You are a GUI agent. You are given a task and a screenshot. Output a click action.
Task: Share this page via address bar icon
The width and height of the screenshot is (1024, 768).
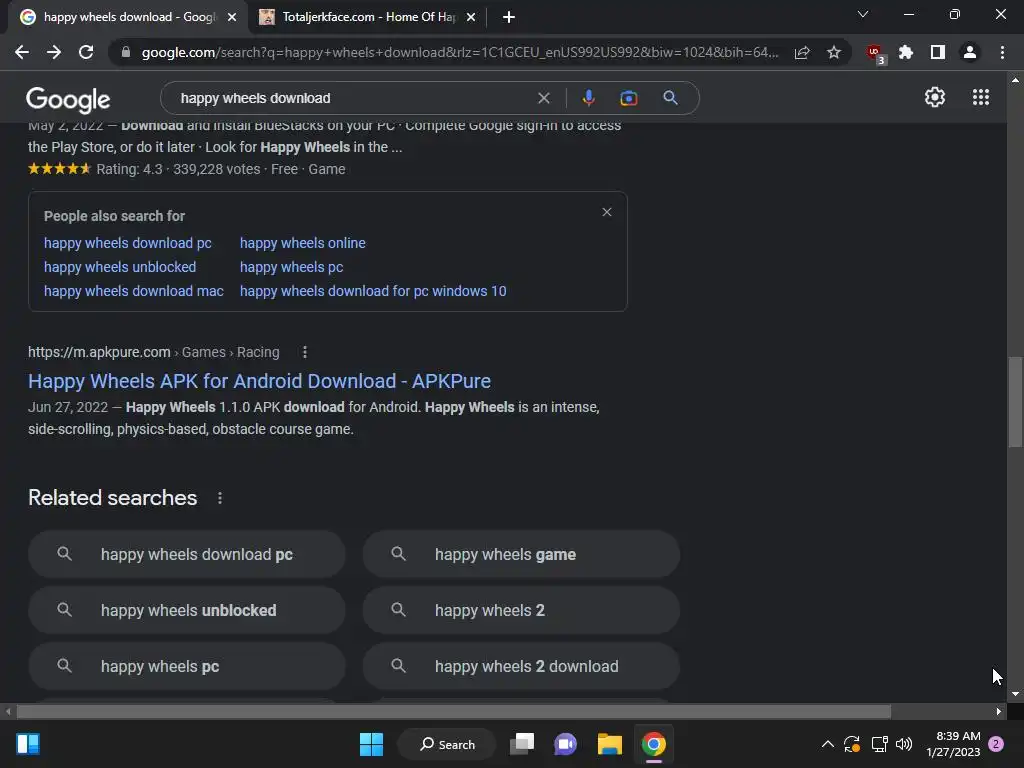802,52
